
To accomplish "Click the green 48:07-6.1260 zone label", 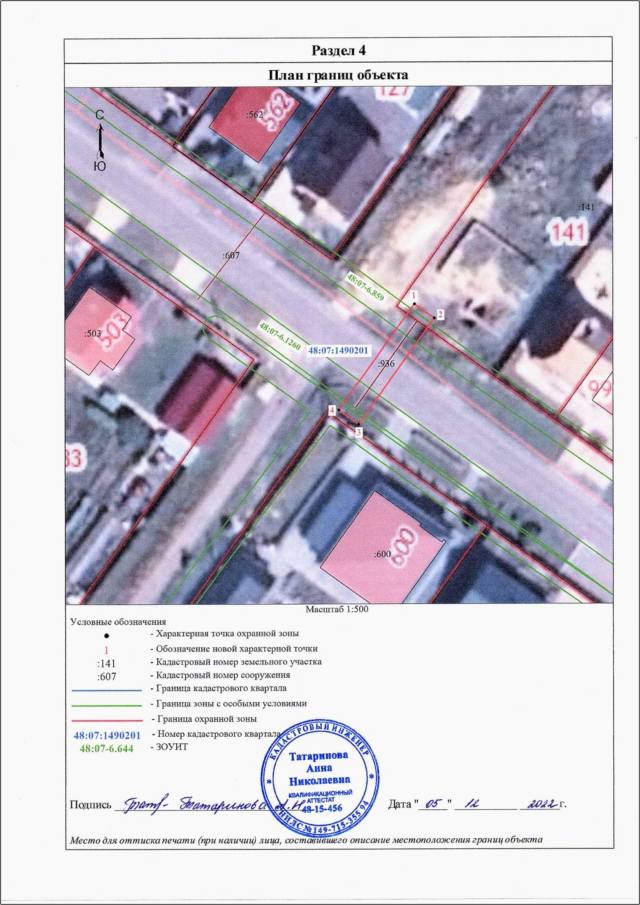I will (x=279, y=340).
